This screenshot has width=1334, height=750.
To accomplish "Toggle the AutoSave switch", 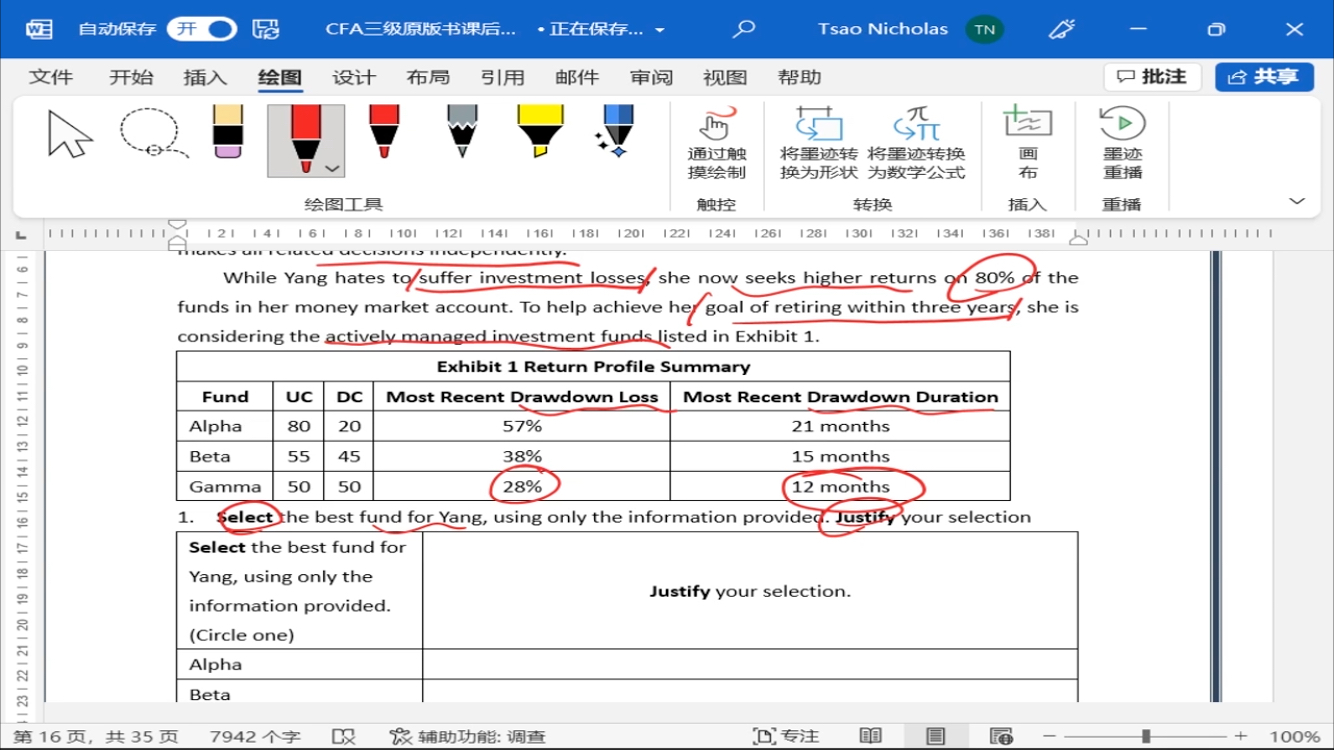I will click(x=201, y=29).
